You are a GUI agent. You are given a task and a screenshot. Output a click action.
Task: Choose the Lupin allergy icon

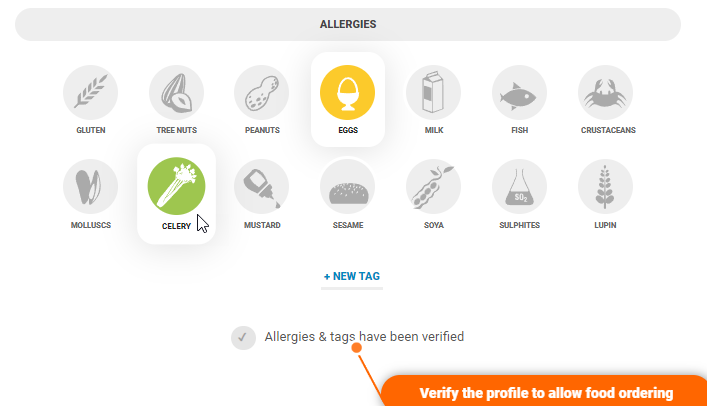pyautogui.click(x=606, y=187)
